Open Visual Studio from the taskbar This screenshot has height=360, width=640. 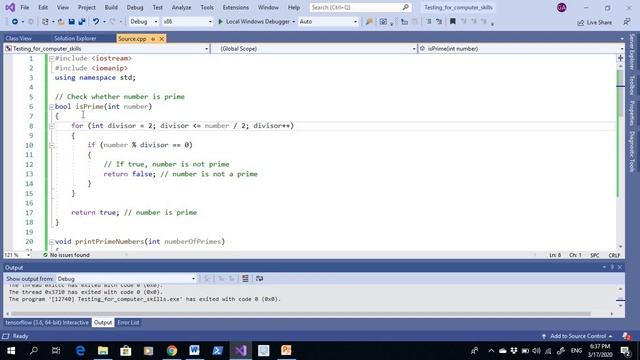pyautogui.click(x=241, y=351)
